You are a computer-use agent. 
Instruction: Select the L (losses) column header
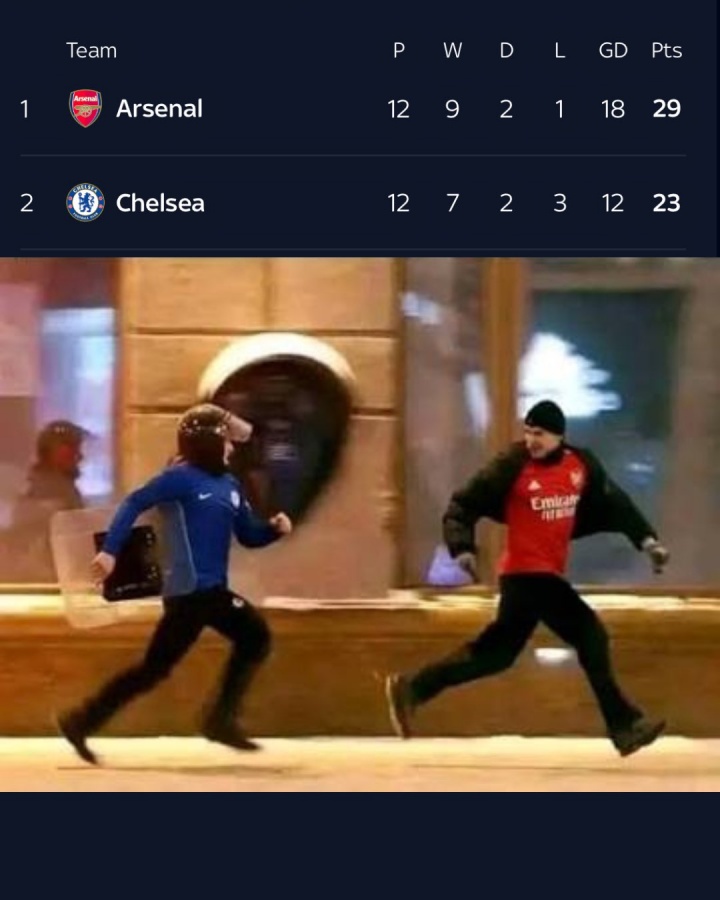560,51
